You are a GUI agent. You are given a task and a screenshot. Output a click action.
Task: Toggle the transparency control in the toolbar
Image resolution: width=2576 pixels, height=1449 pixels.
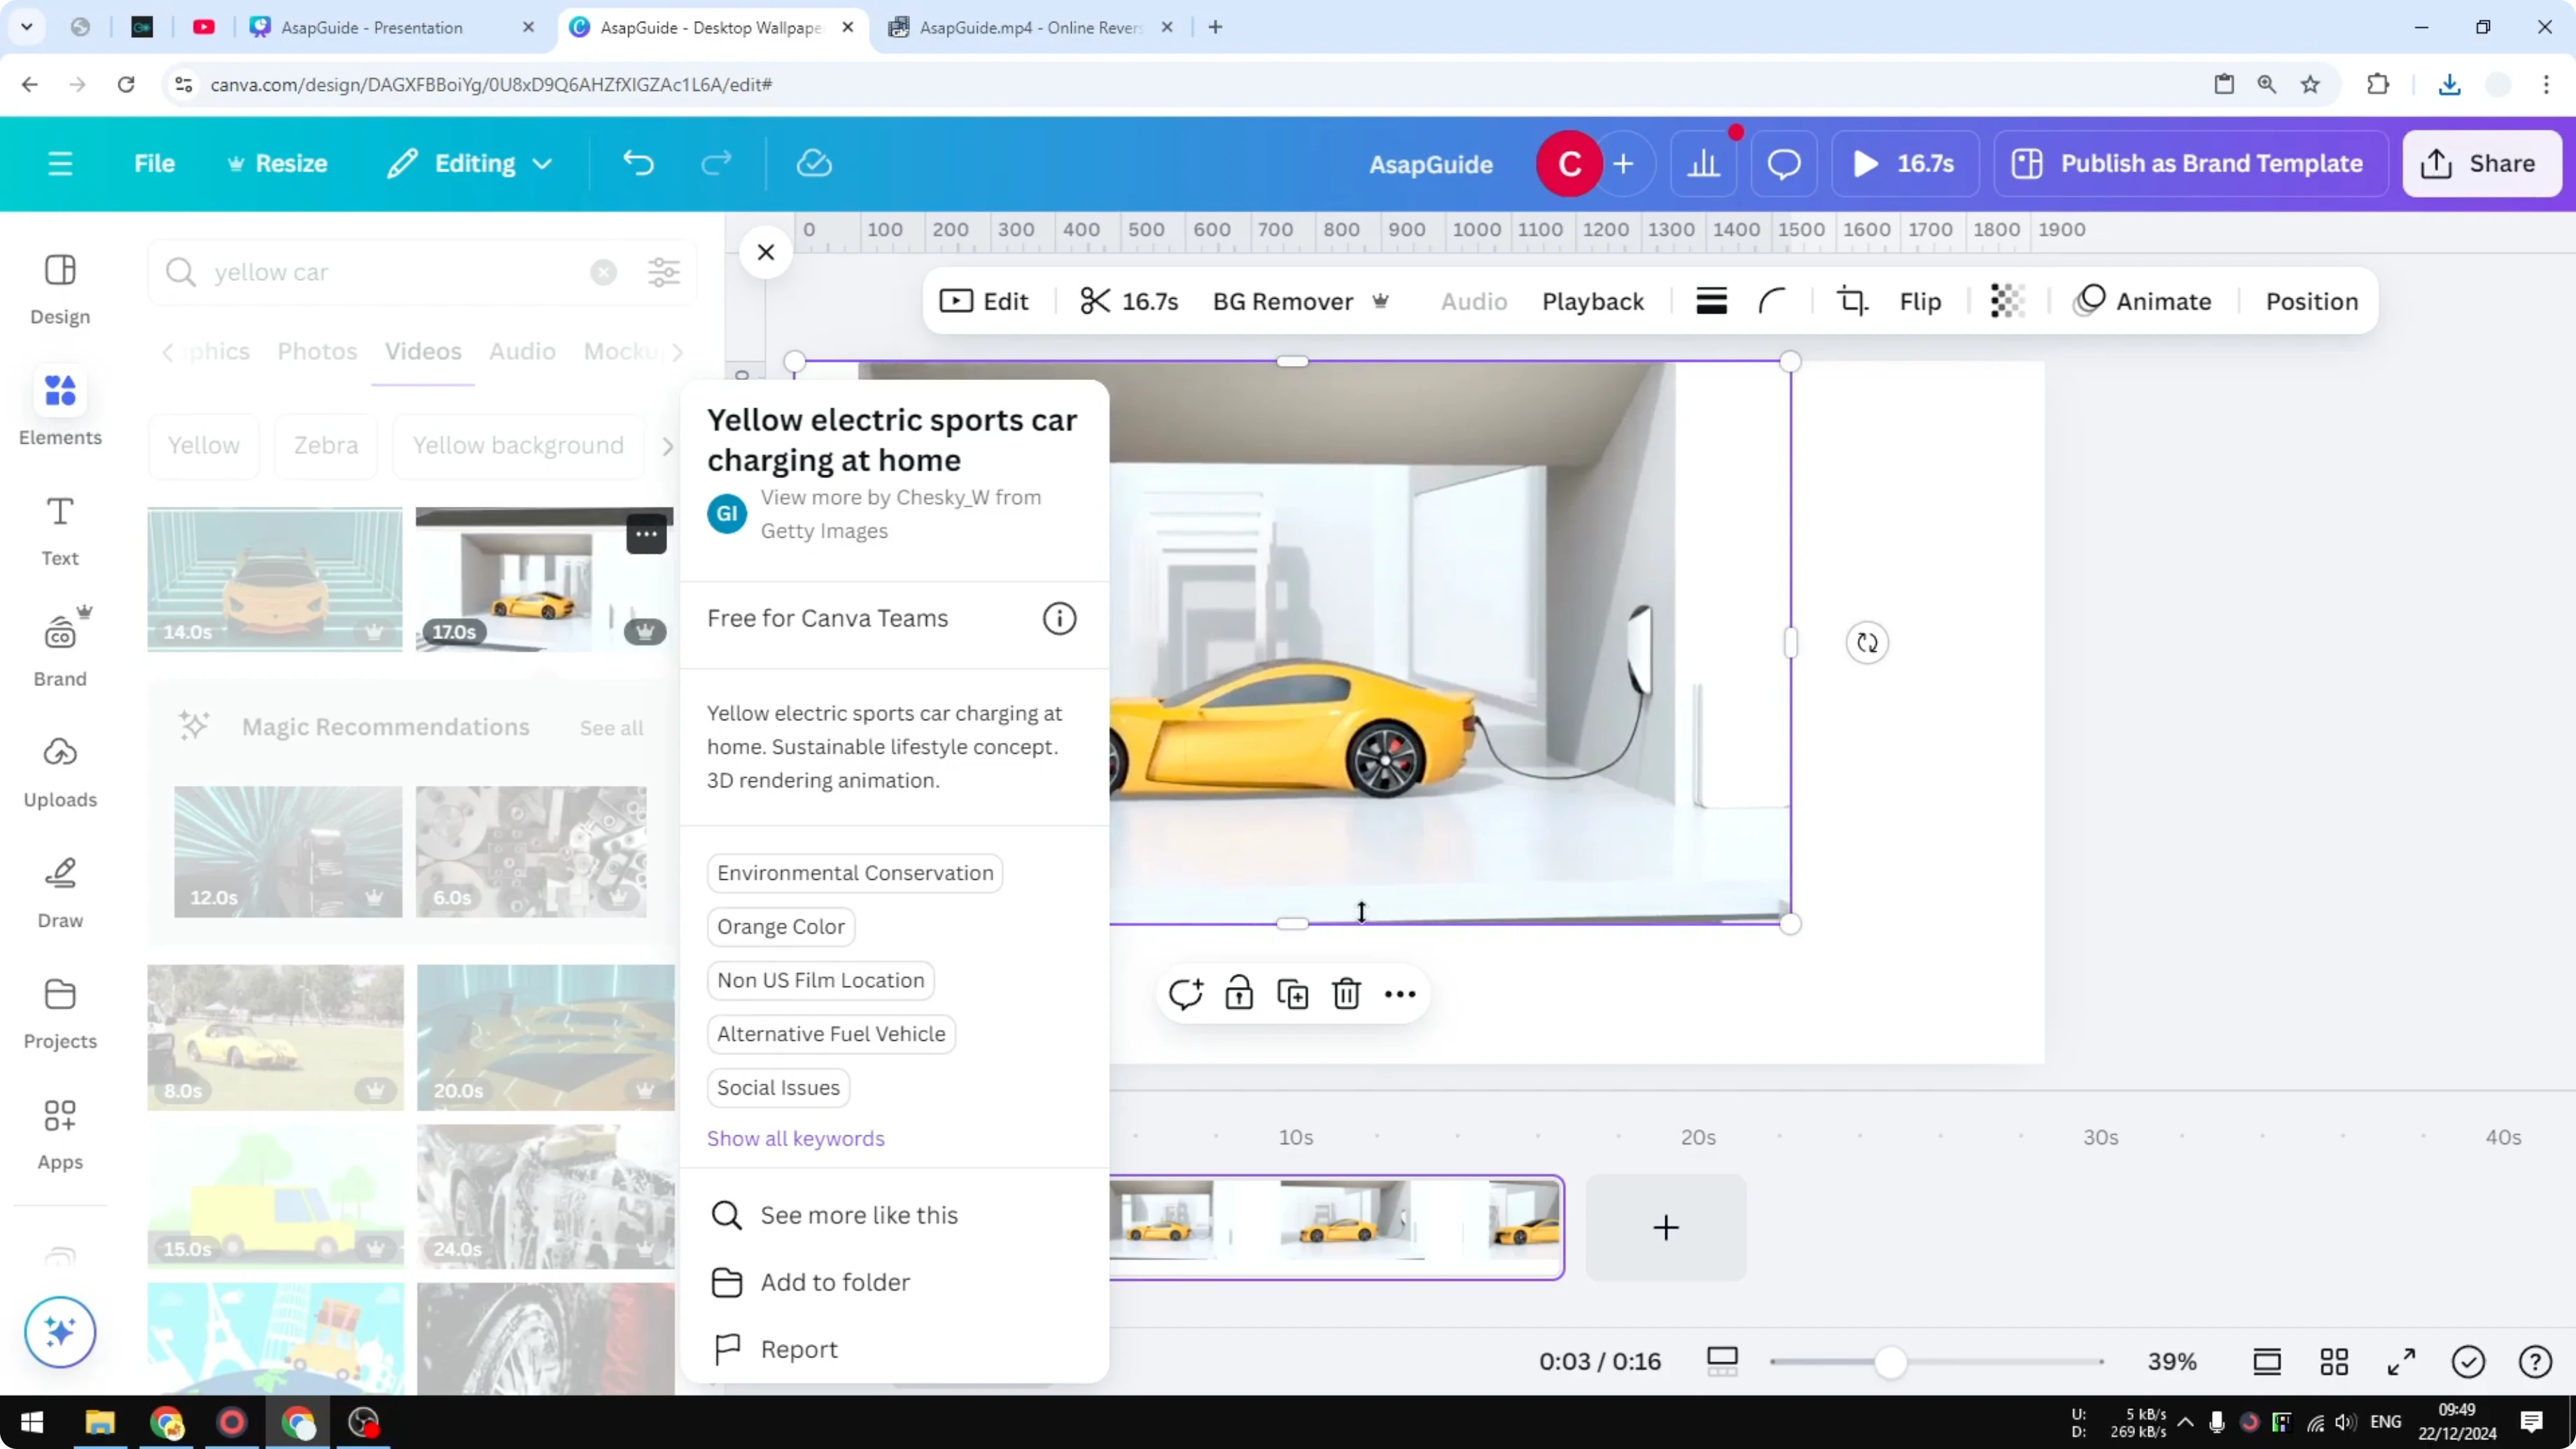tap(2007, 301)
